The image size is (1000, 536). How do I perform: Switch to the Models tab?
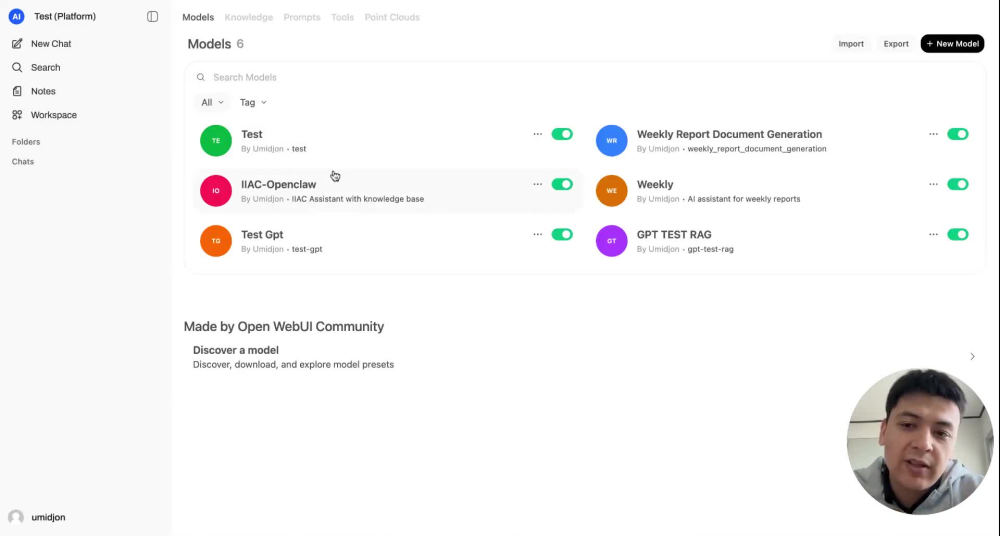(198, 17)
